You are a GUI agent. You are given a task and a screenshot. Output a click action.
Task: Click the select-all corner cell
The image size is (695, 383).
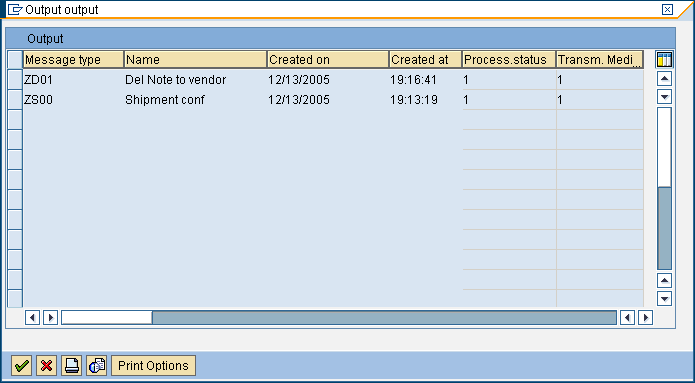pyautogui.click(x=15, y=59)
